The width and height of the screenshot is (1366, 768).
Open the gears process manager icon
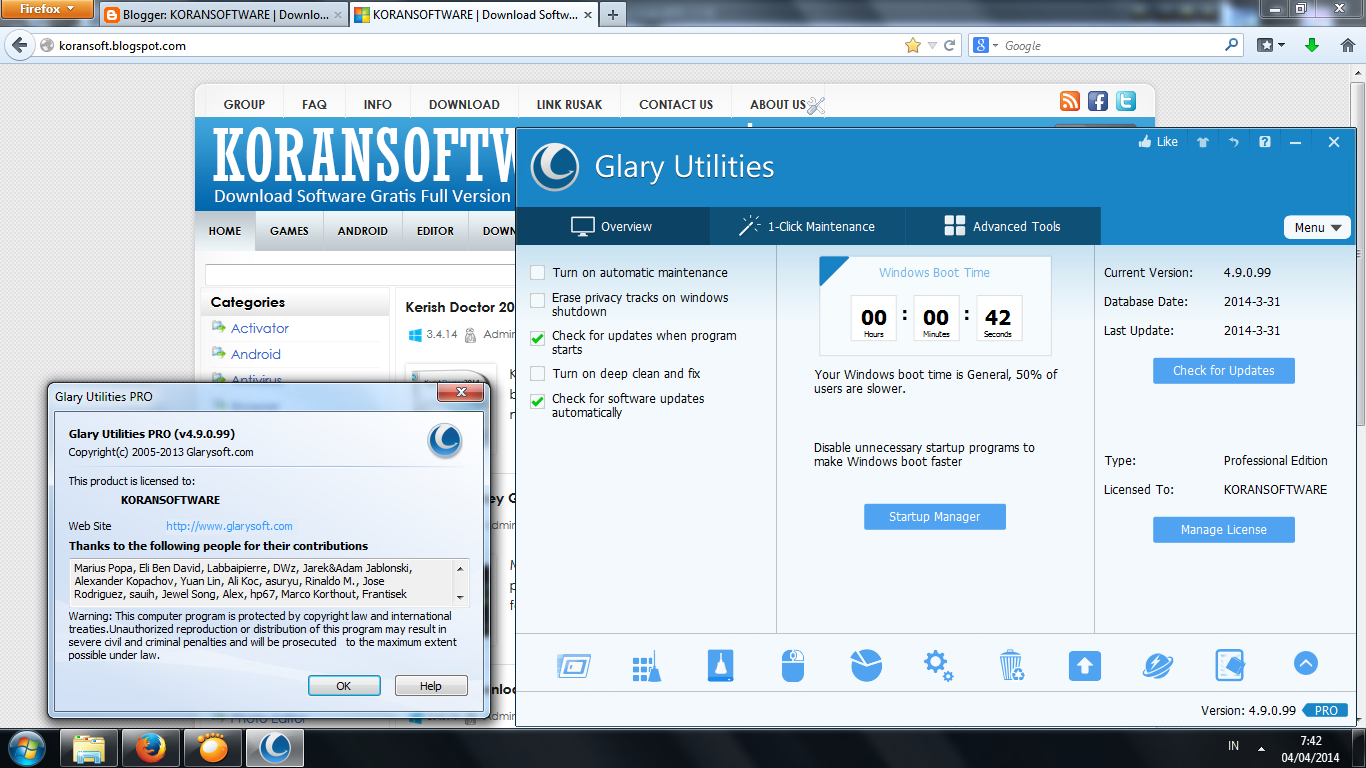(x=938, y=665)
